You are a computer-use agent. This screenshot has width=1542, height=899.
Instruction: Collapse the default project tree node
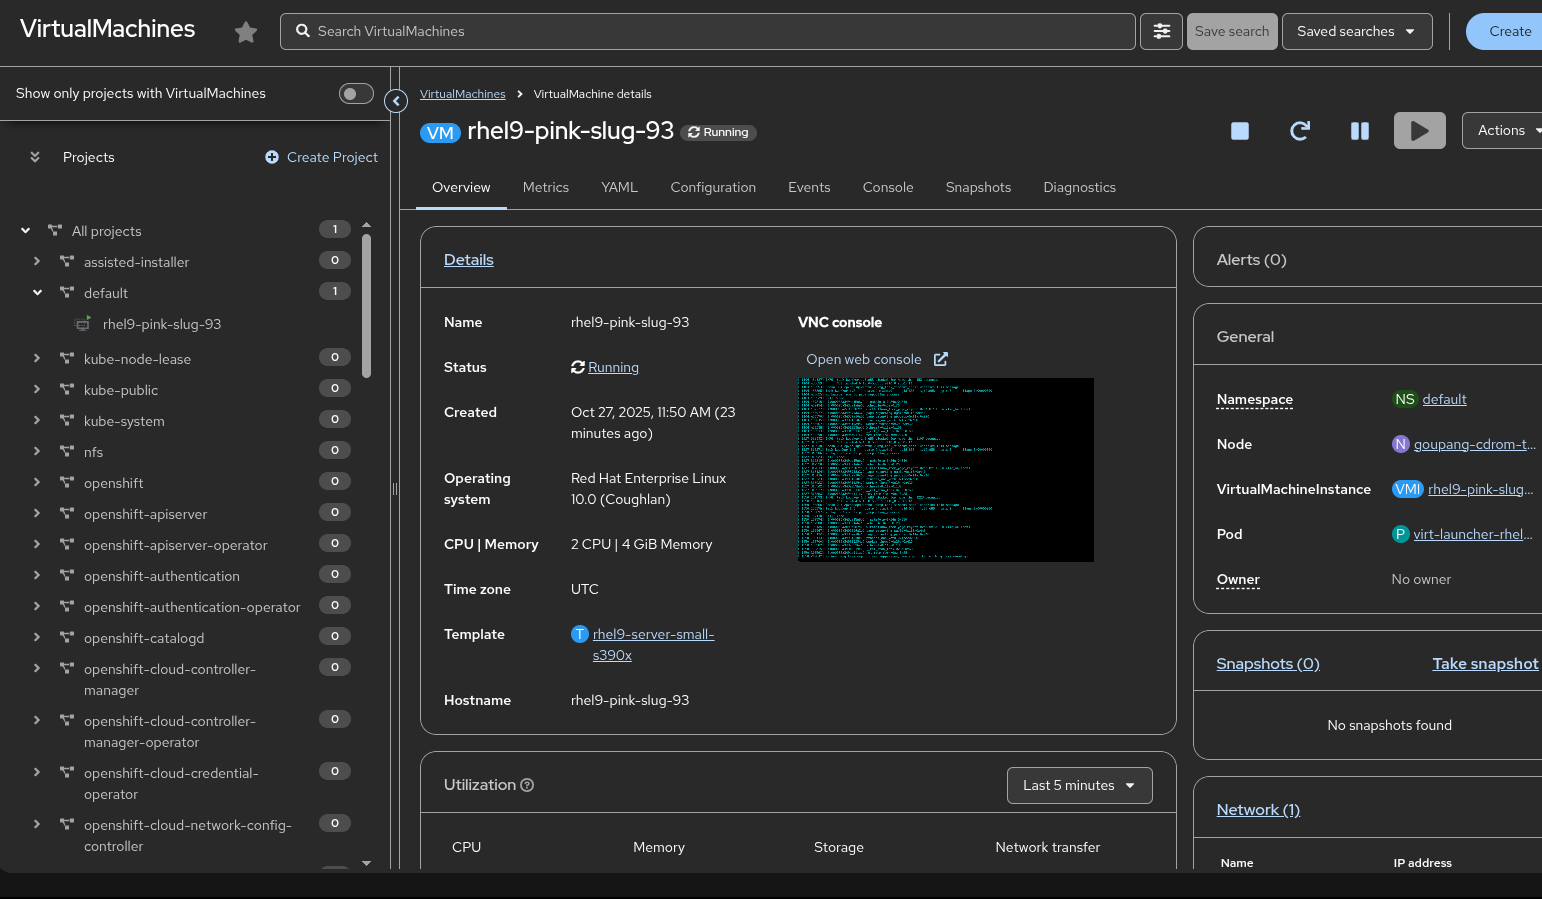(x=37, y=293)
